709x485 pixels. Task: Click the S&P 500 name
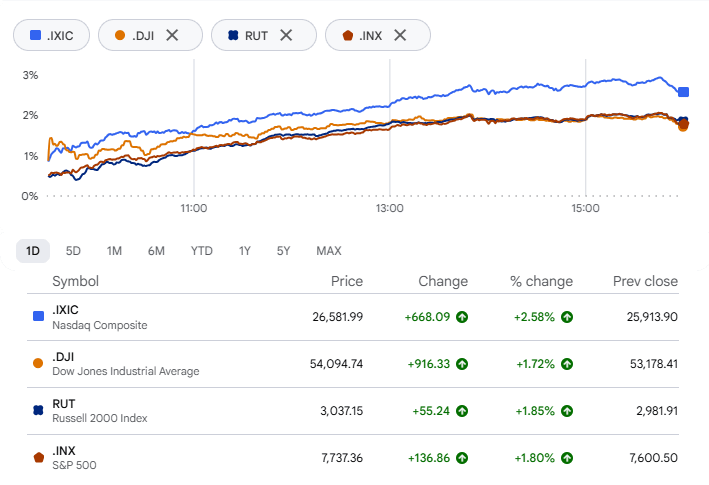[x=74, y=466]
